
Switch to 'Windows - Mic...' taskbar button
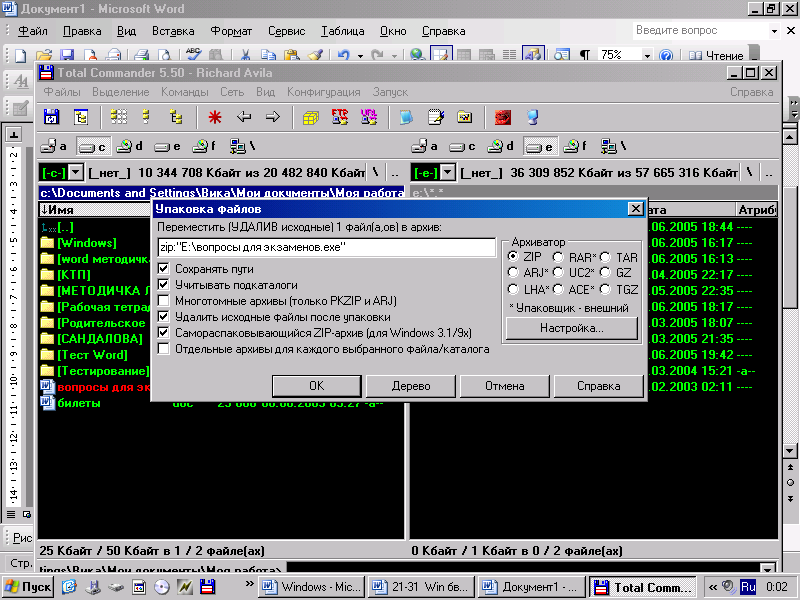coord(311,587)
